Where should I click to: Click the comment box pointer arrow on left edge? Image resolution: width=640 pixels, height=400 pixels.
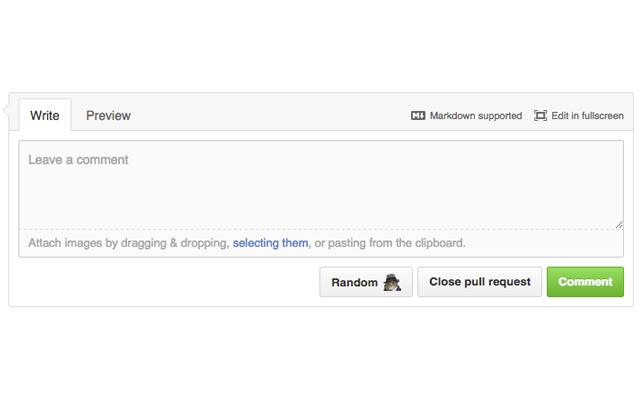[6, 110]
